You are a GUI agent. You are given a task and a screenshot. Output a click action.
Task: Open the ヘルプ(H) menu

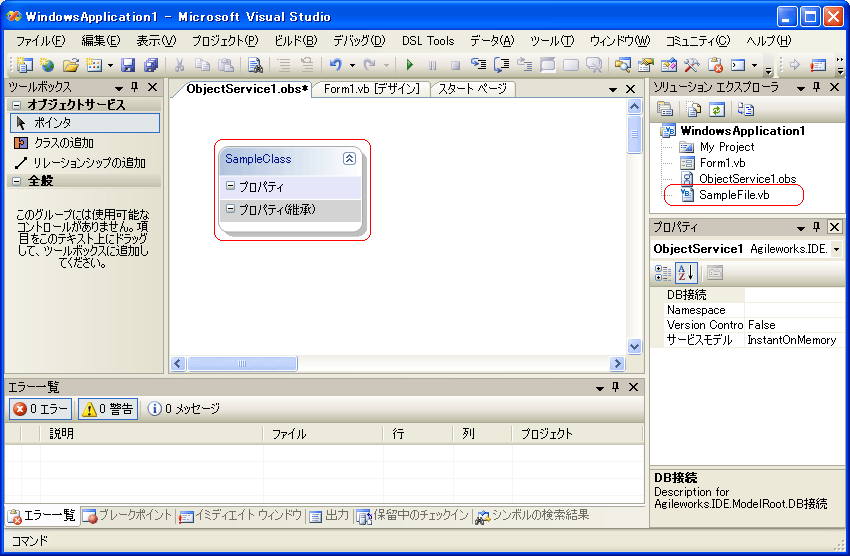(769, 41)
